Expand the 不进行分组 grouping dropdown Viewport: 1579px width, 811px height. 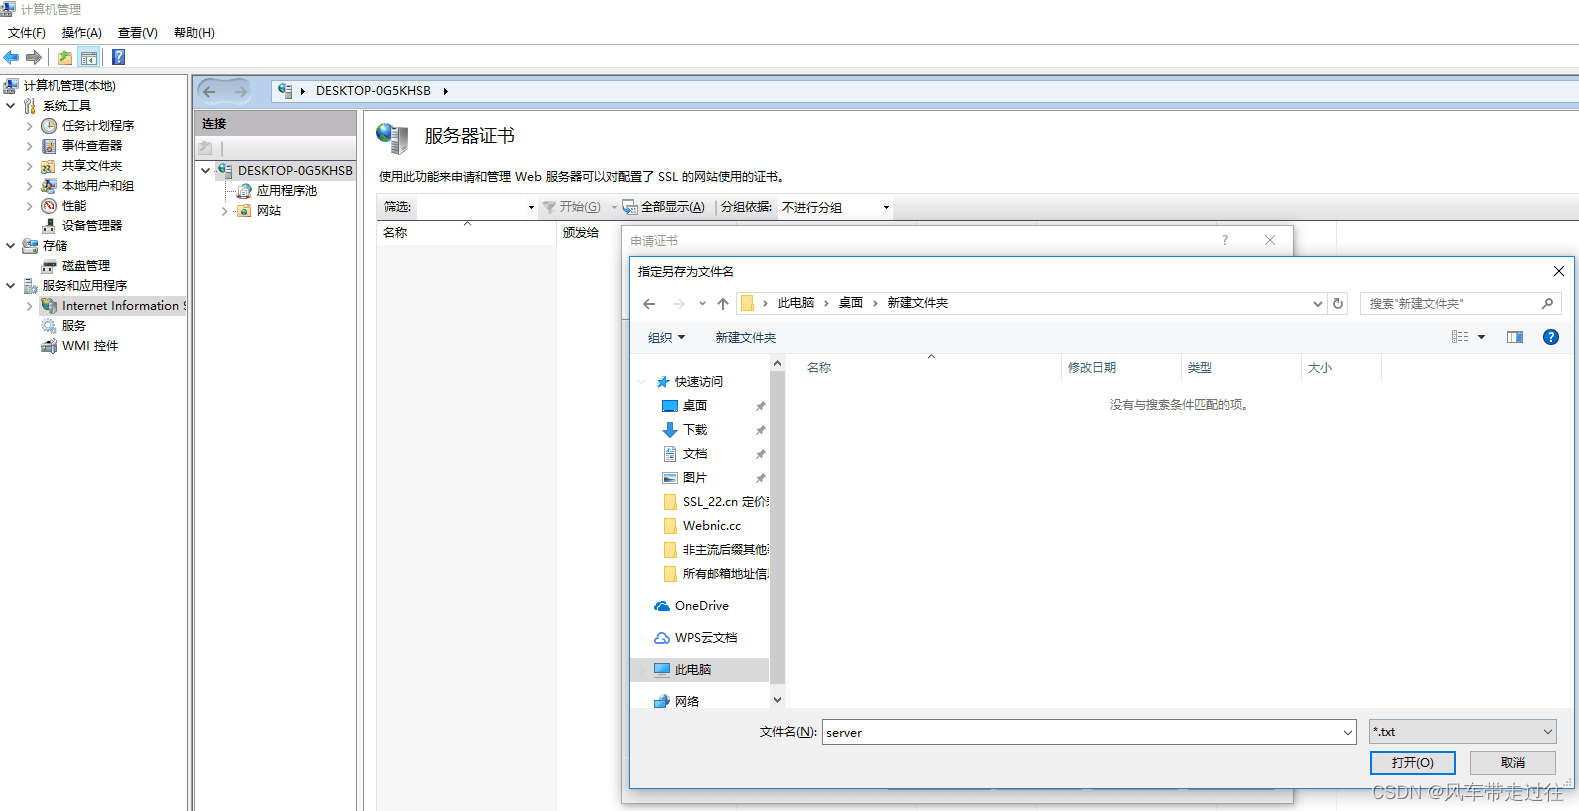point(836,207)
